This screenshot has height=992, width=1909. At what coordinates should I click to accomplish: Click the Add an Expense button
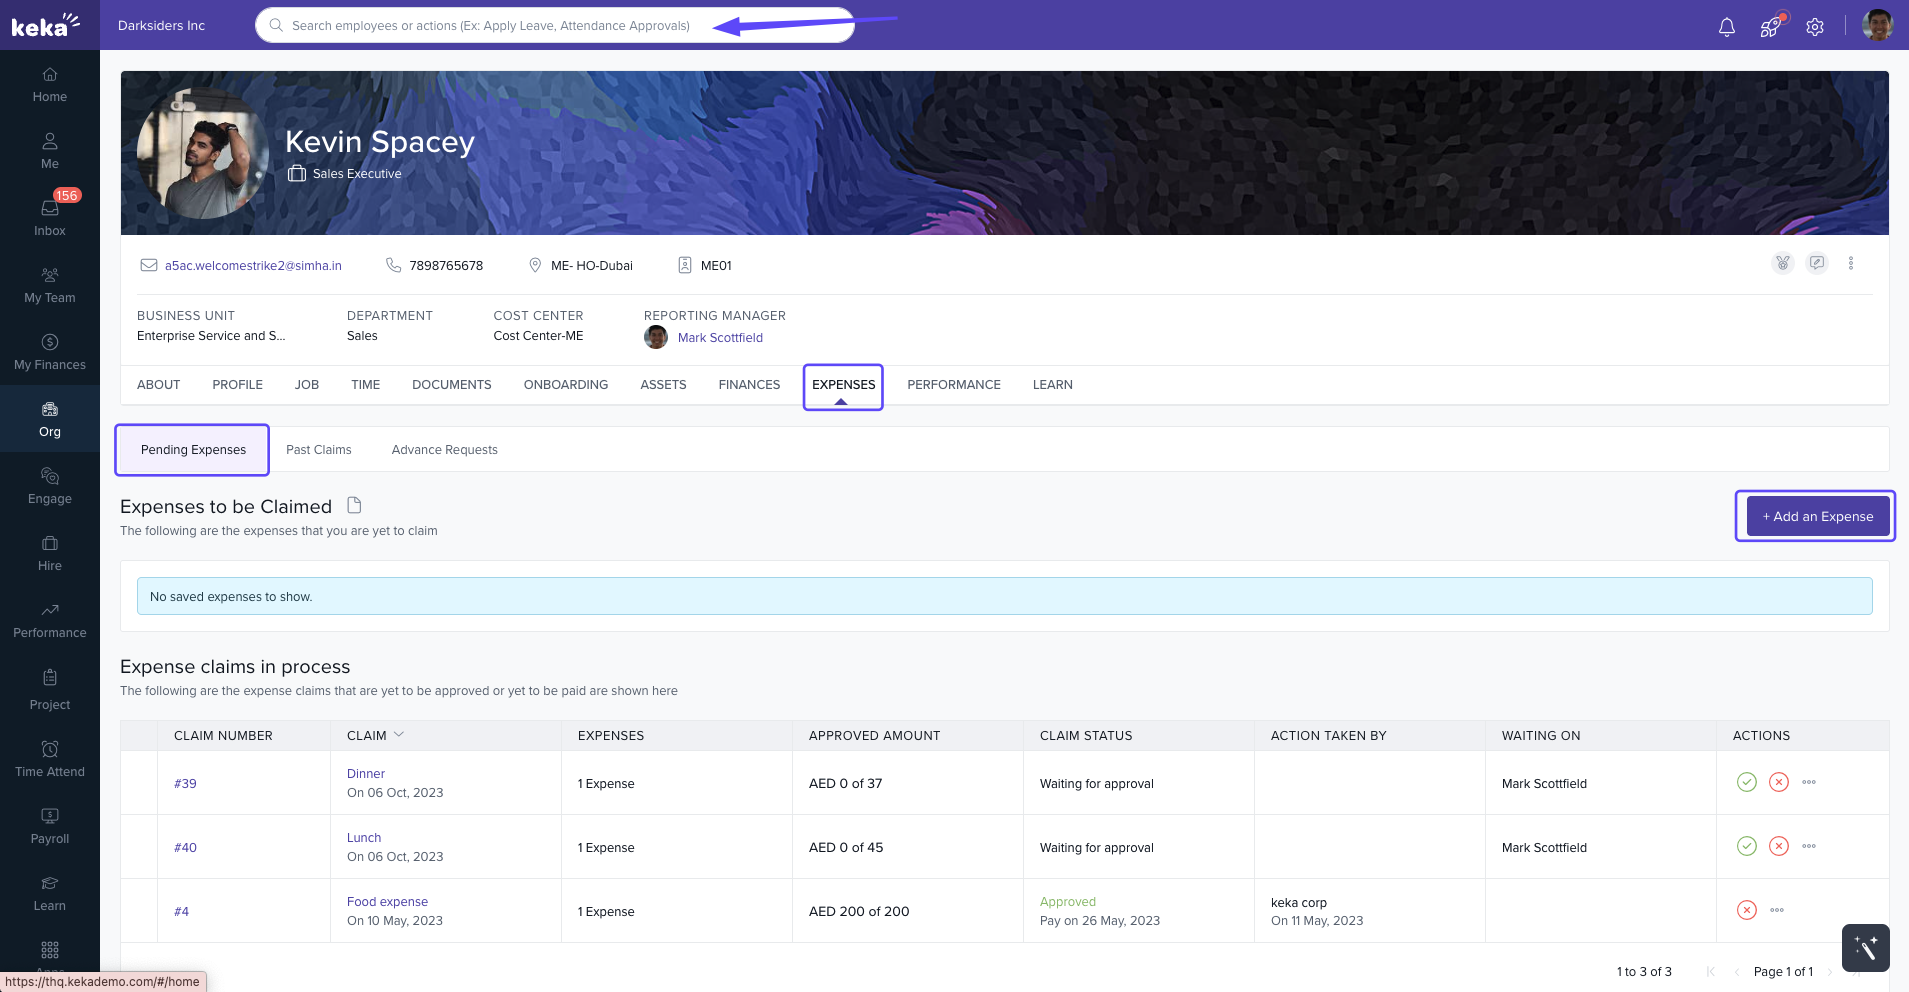(1817, 516)
